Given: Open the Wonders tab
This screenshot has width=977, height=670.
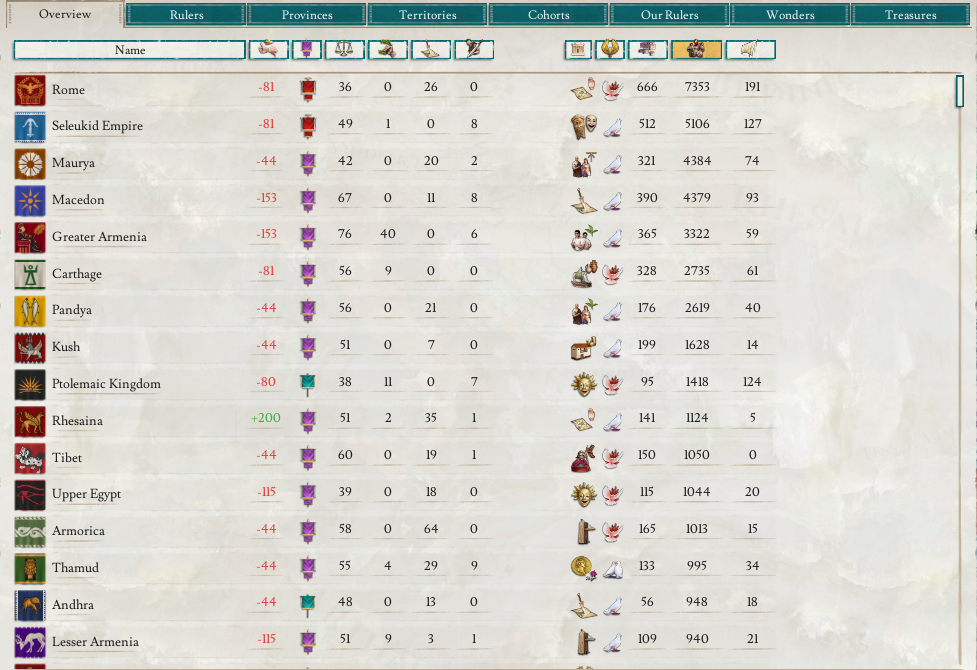Looking at the screenshot, I should pyautogui.click(x=790, y=14).
